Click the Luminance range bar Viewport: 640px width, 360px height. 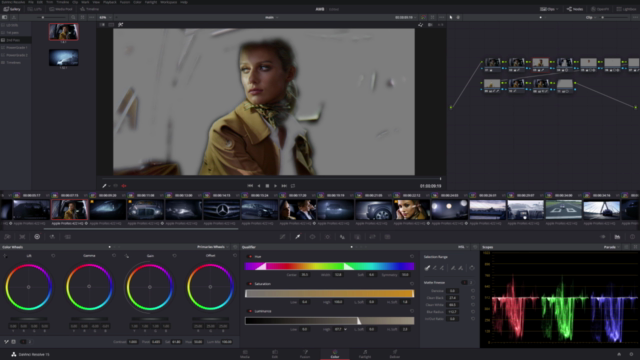click(x=329, y=321)
